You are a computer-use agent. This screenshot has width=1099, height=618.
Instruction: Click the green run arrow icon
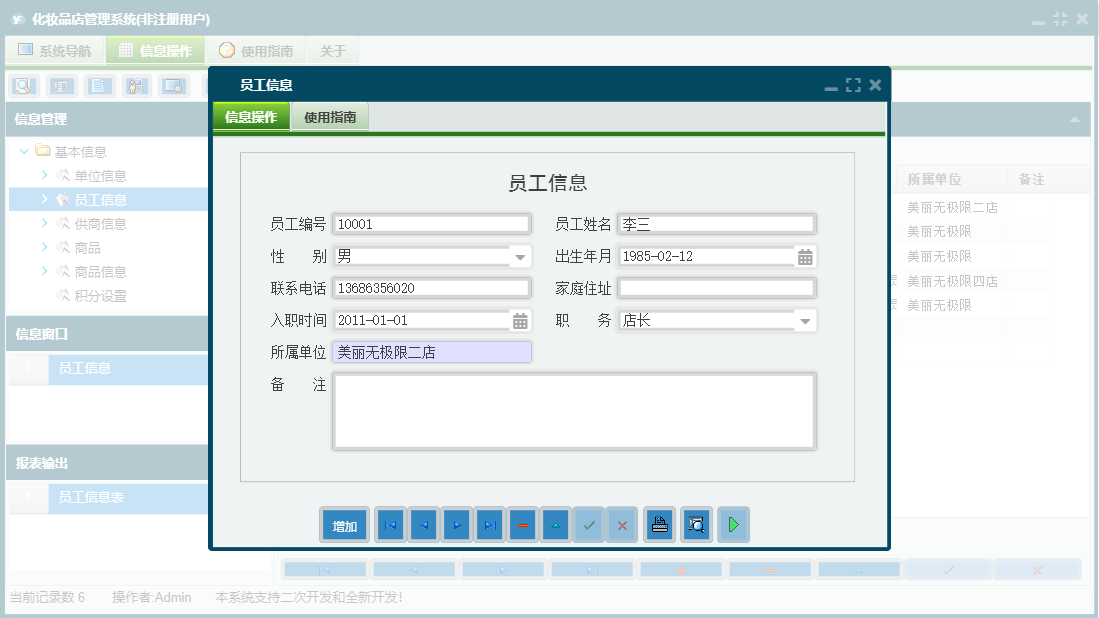[x=733, y=524]
